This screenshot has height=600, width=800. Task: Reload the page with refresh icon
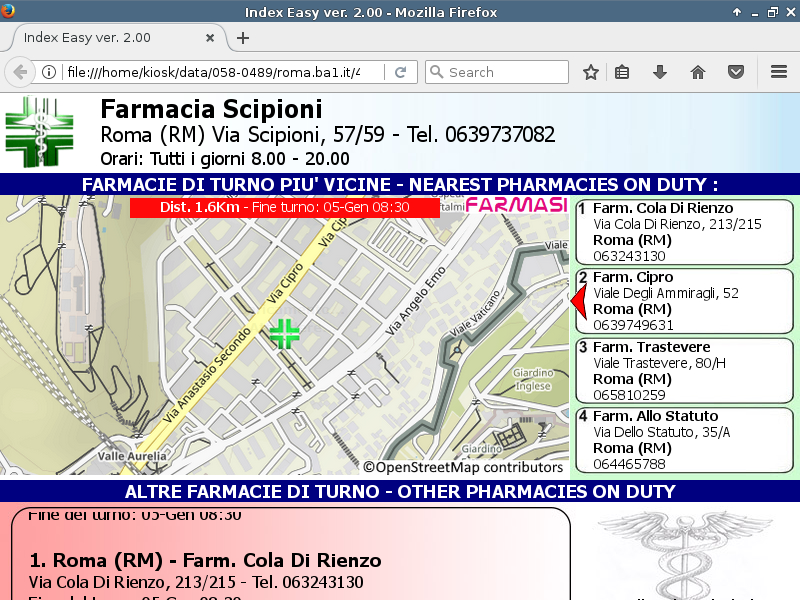pos(400,72)
